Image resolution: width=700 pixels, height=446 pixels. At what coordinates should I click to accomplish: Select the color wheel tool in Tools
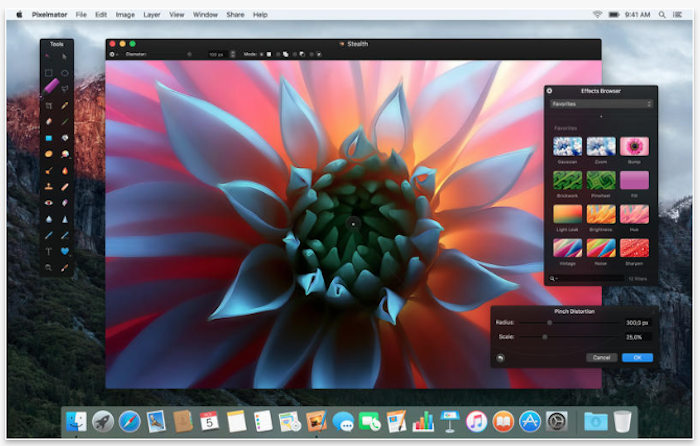[65, 154]
